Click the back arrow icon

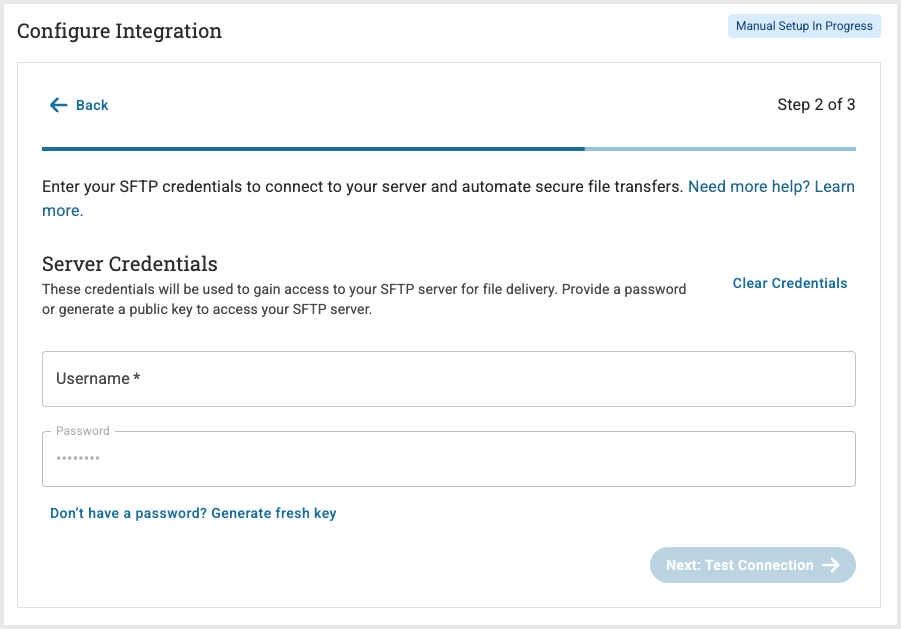click(x=59, y=105)
